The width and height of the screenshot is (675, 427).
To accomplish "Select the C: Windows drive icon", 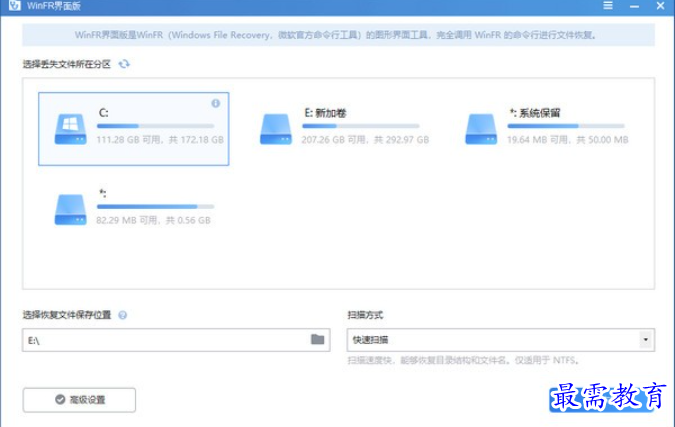I will click(x=71, y=128).
